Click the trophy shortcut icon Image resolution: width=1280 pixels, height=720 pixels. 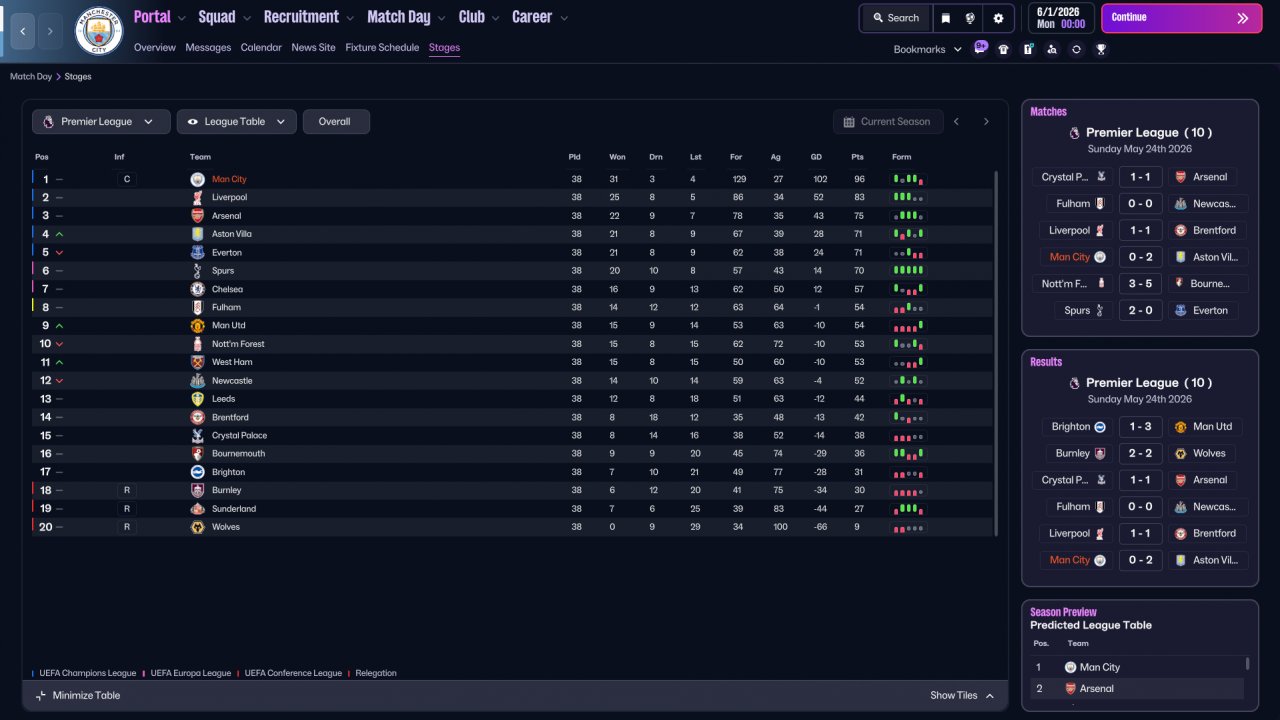click(x=1101, y=49)
